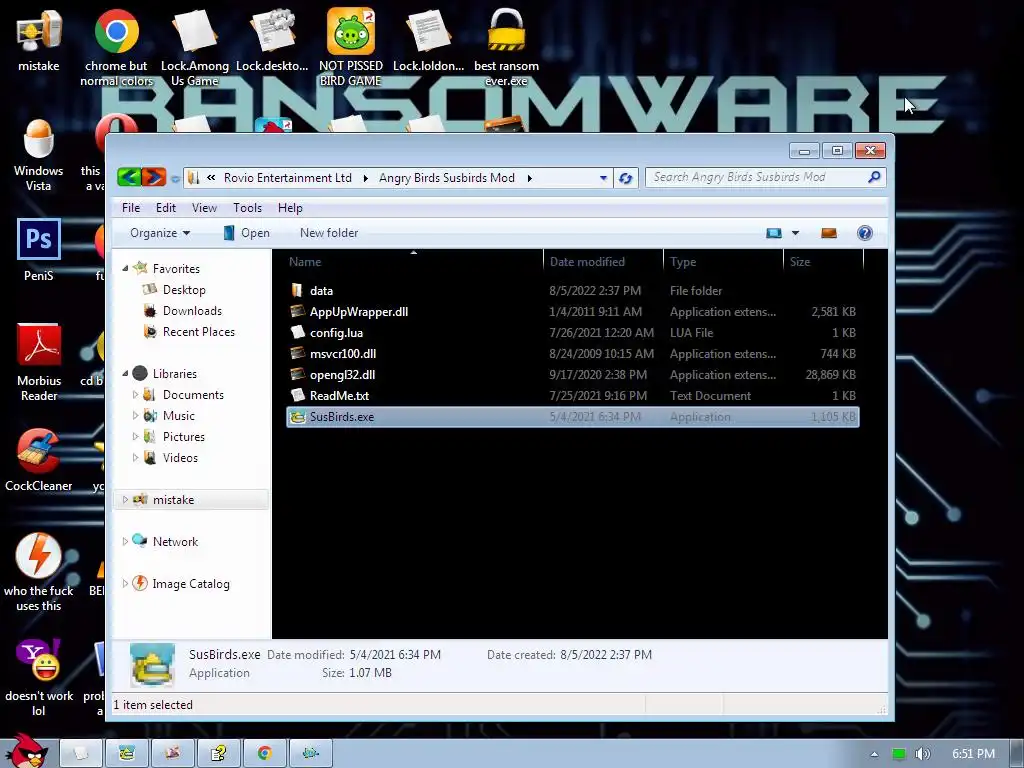This screenshot has height=768, width=1024.
Task: Open the Tools menu
Action: coord(248,208)
